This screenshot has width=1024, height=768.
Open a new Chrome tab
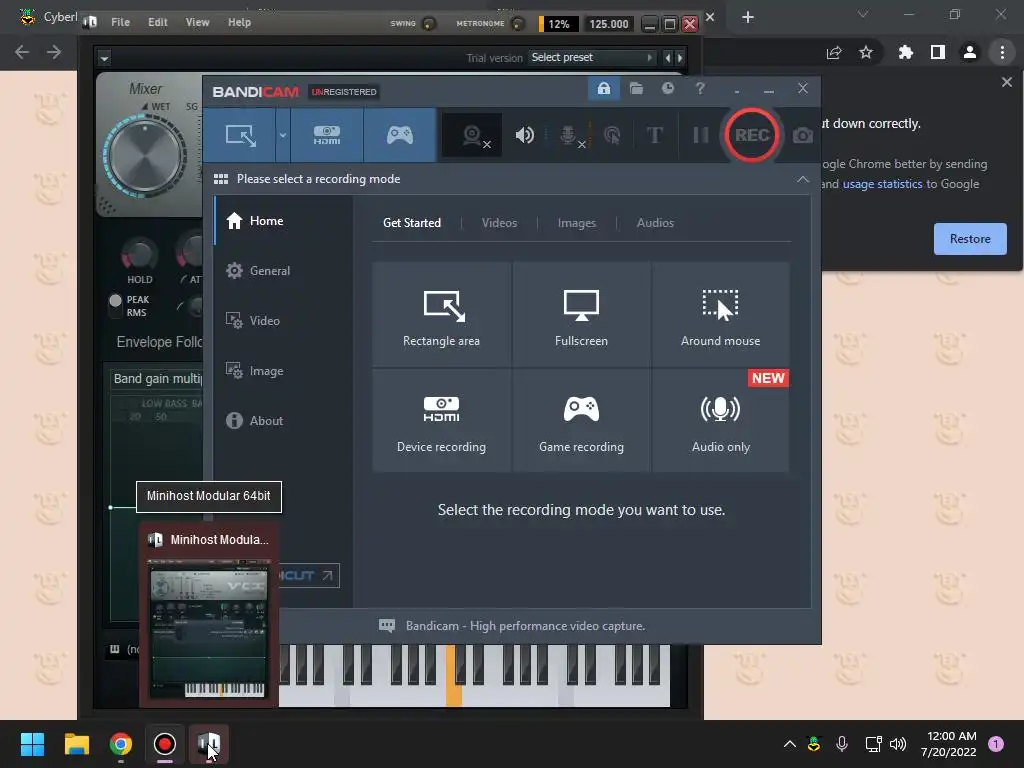click(x=748, y=17)
